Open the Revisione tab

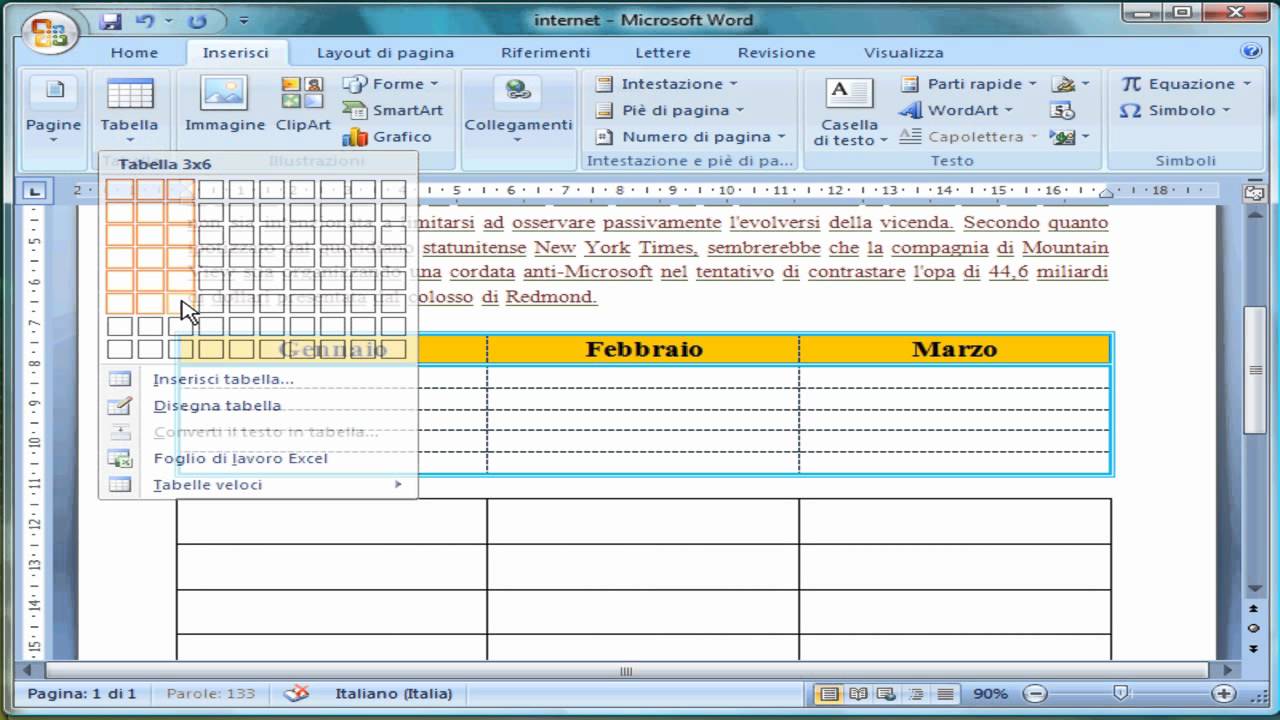(776, 53)
